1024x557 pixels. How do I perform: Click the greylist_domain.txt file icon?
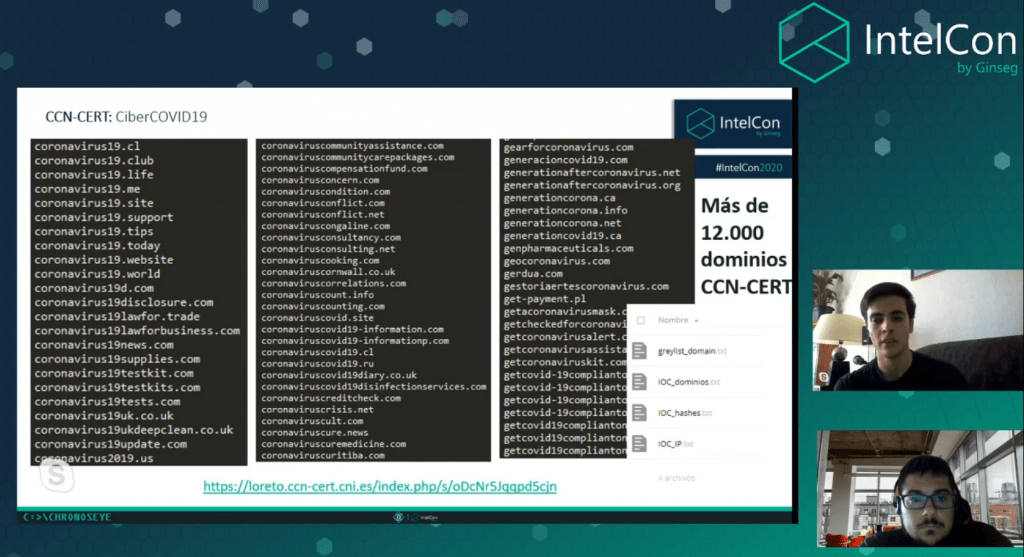(x=639, y=351)
